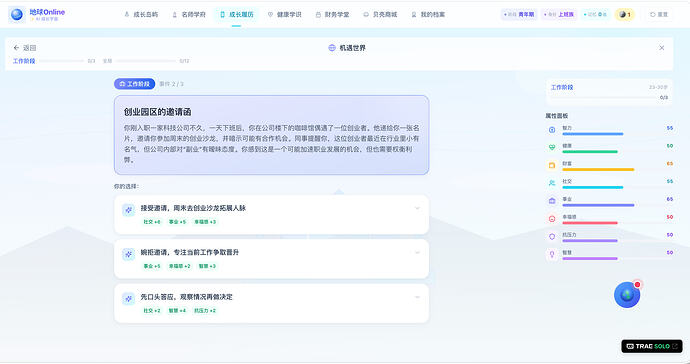Click sparkle icon on 先口头答应 option
This screenshot has width=690, height=364.
[x=128, y=299]
